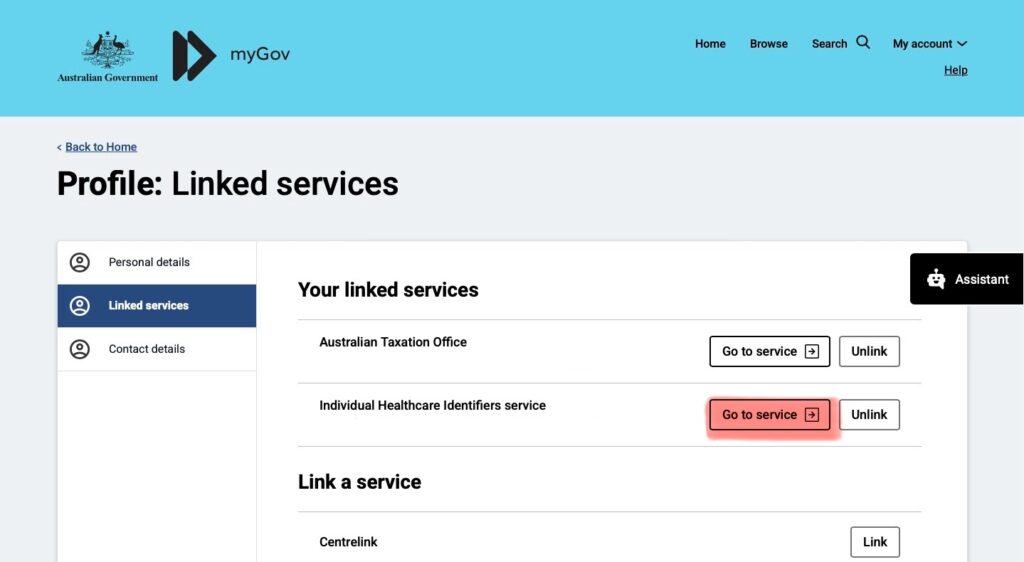Open search via the magnifying glass icon
Image resolution: width=1024 pixels, height=562 pixels.
coord(863,42)
